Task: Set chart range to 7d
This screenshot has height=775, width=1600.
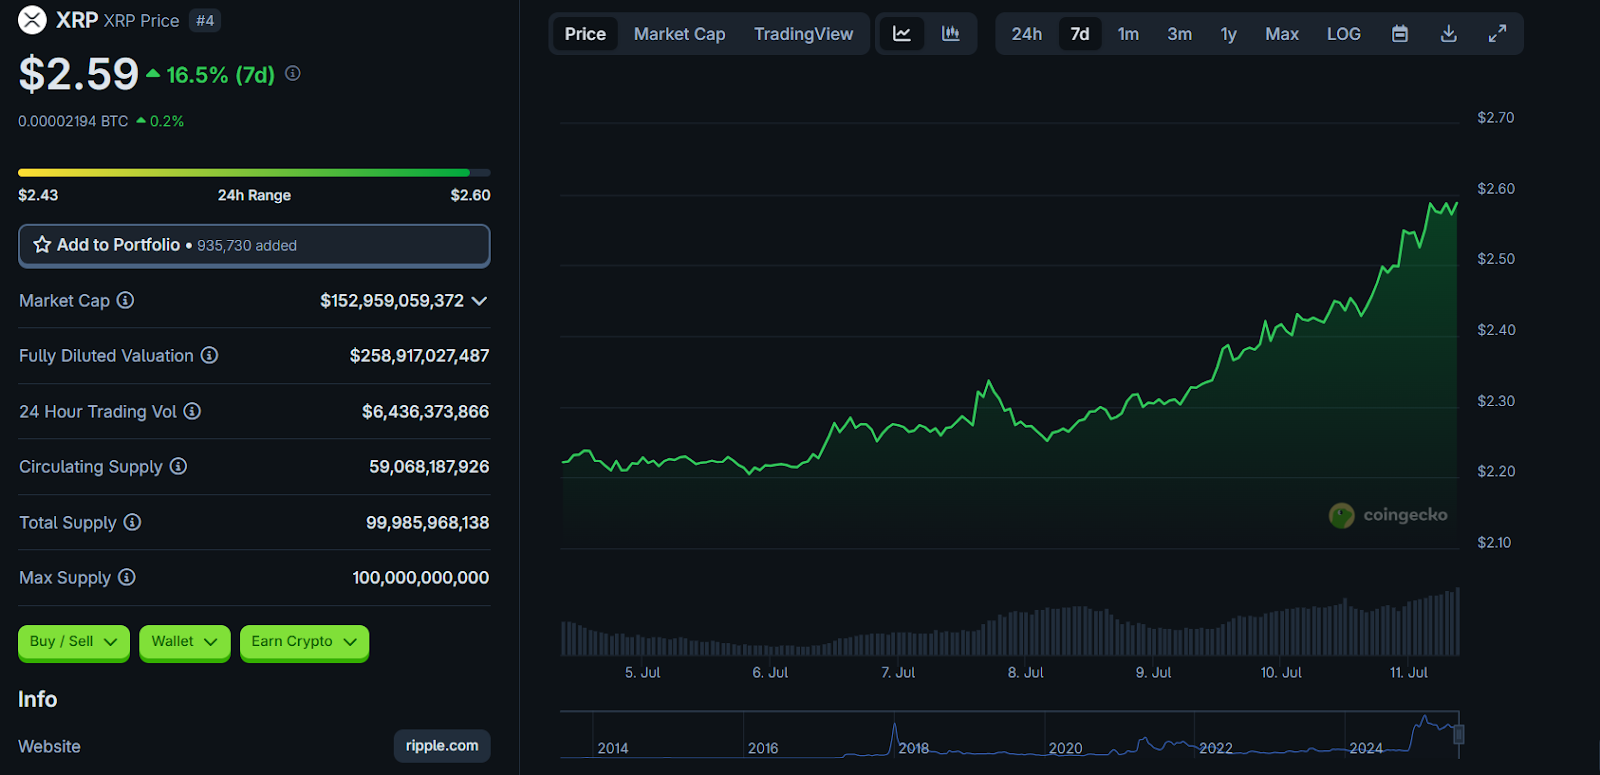Action: coord(1080,34)
